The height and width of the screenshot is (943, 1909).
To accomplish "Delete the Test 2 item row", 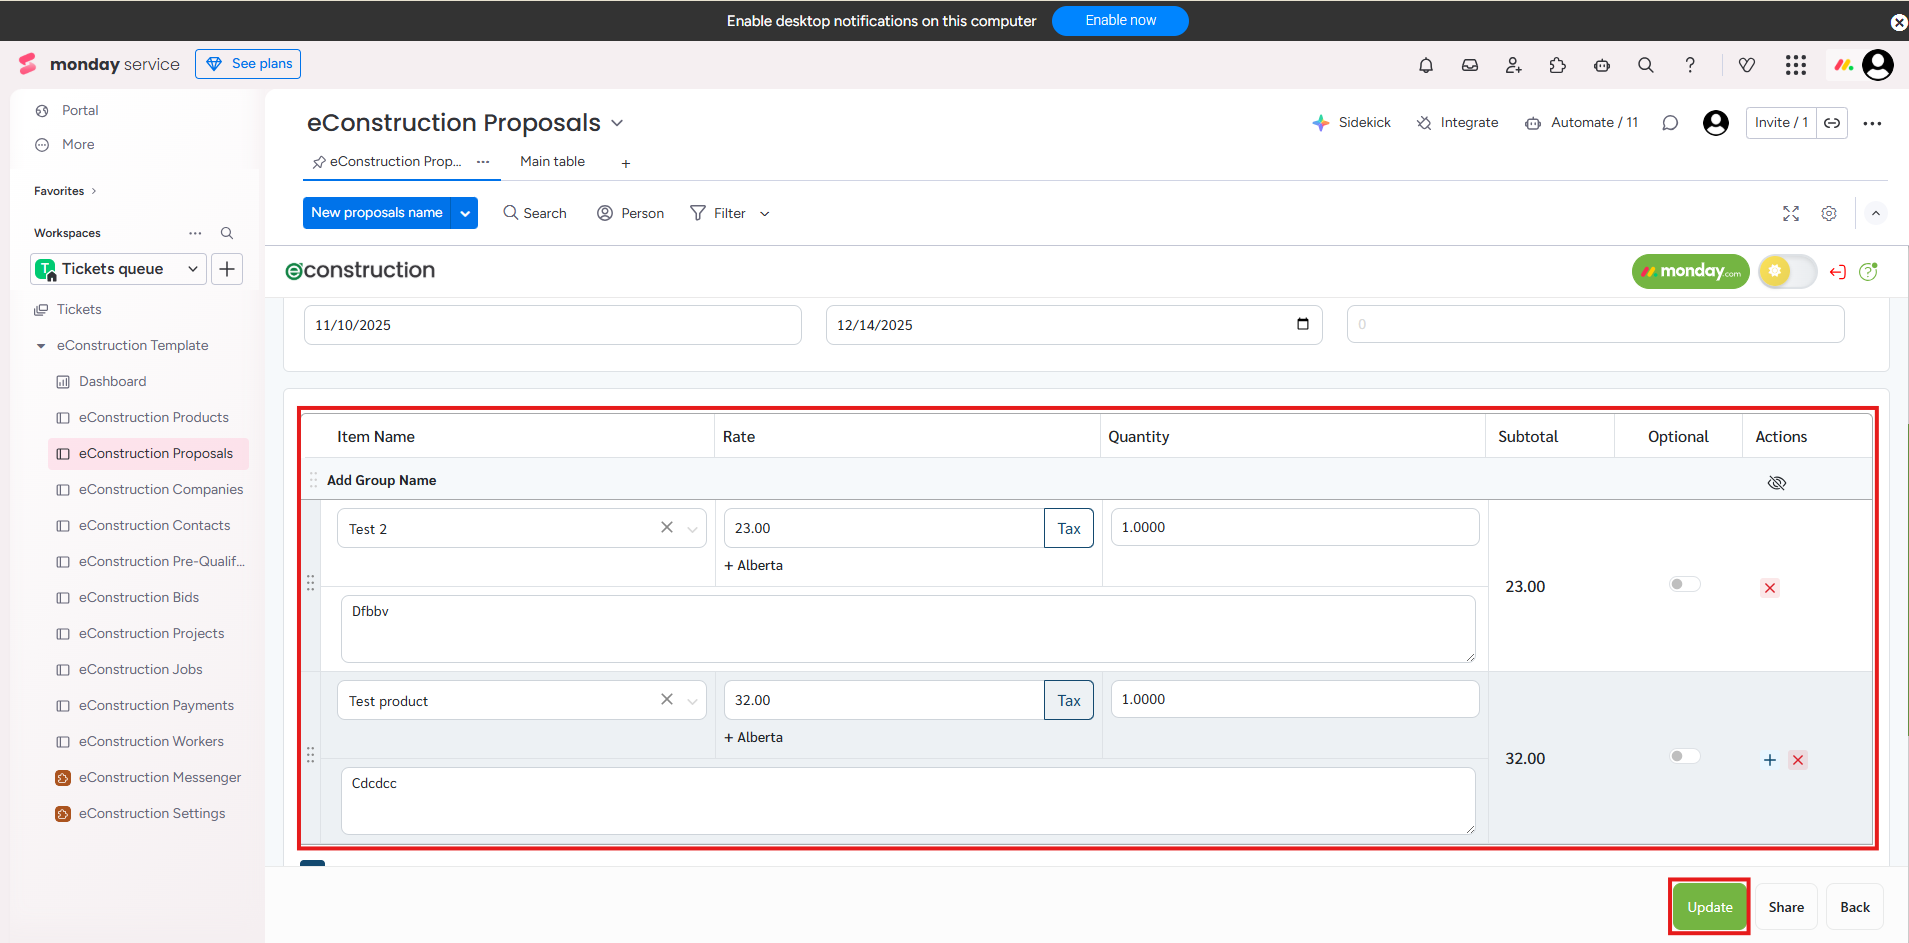I will (1770, 588).
